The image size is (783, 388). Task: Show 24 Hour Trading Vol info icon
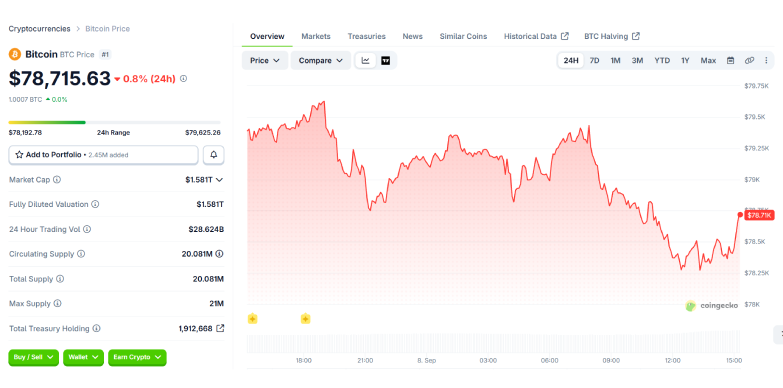click(87, 229)
